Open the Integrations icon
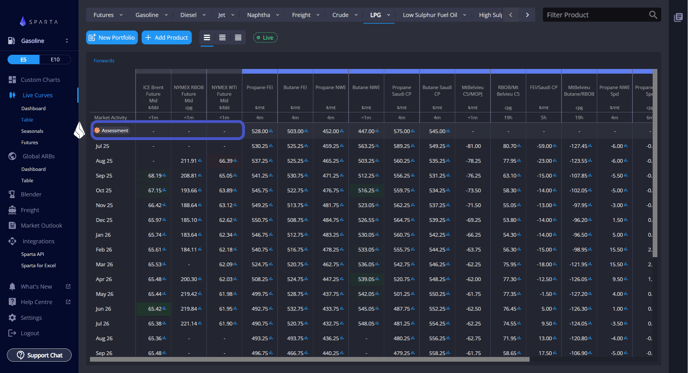The image size is (688, 373). click(x=12, y=241)
